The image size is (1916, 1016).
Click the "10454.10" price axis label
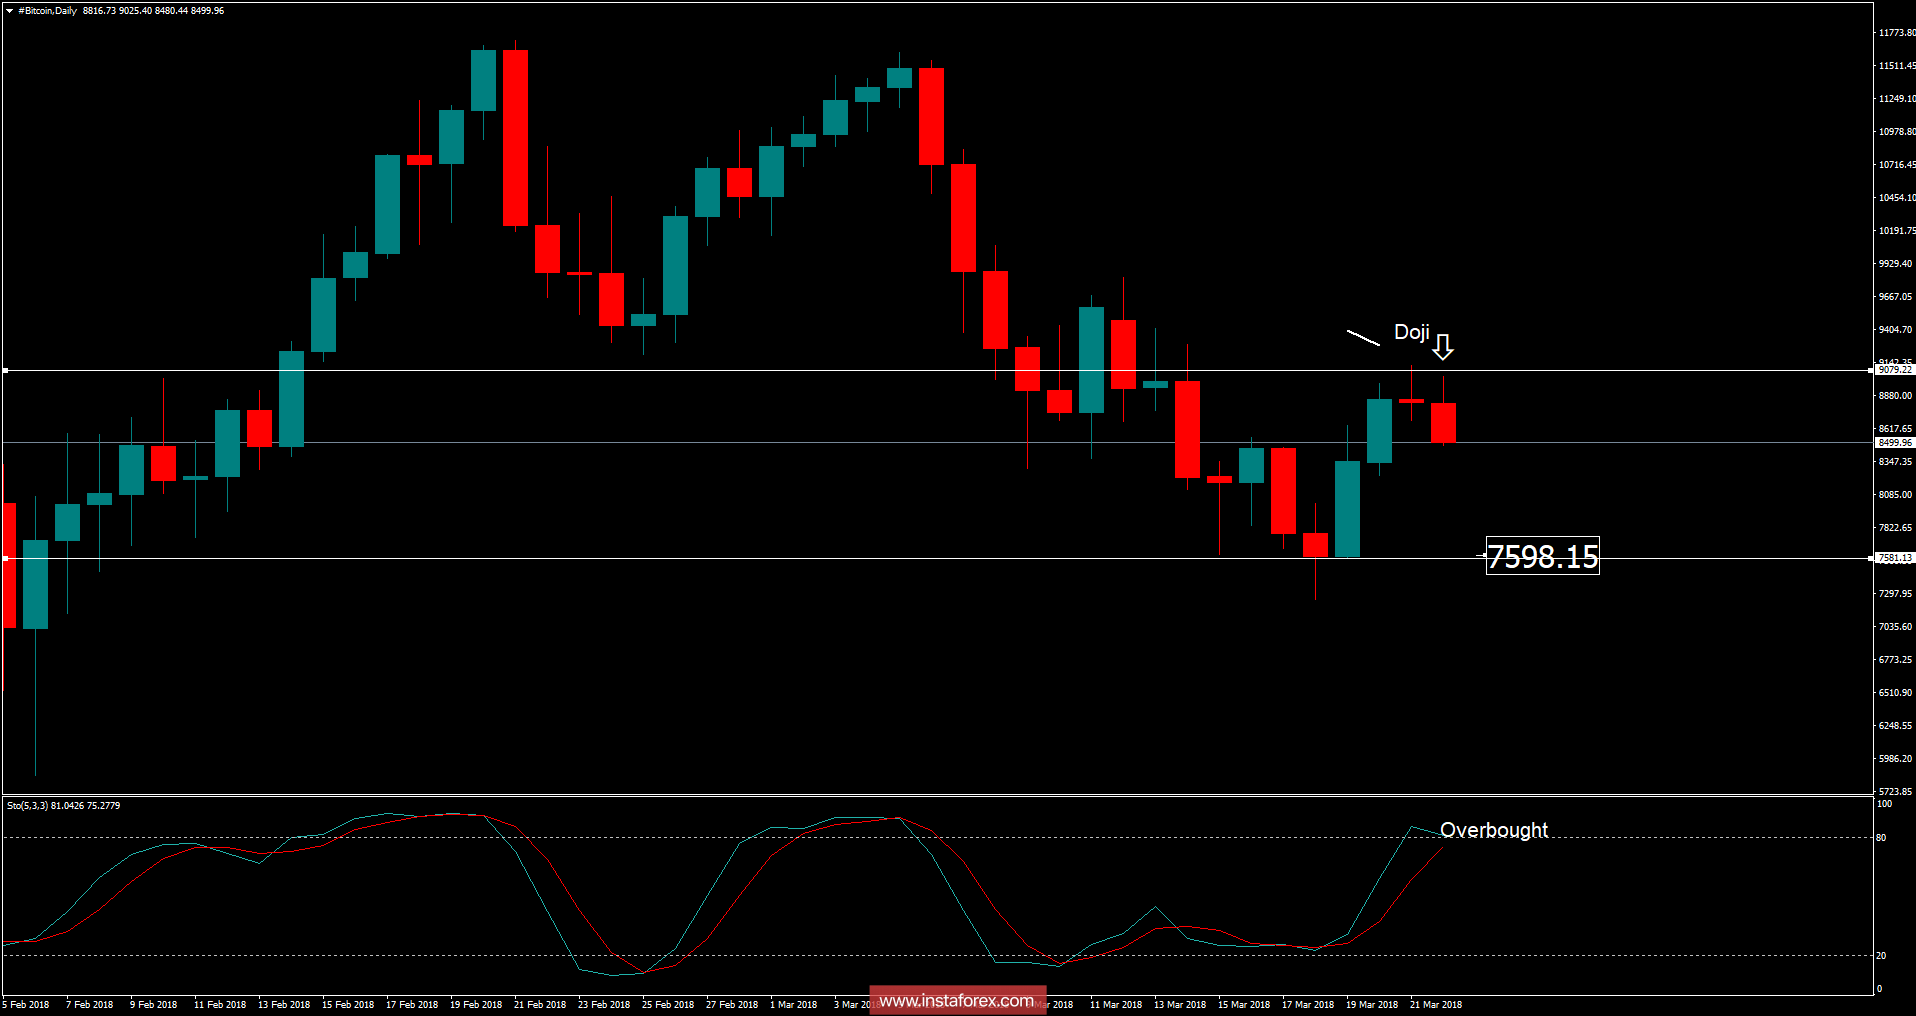click(1896, 198)
